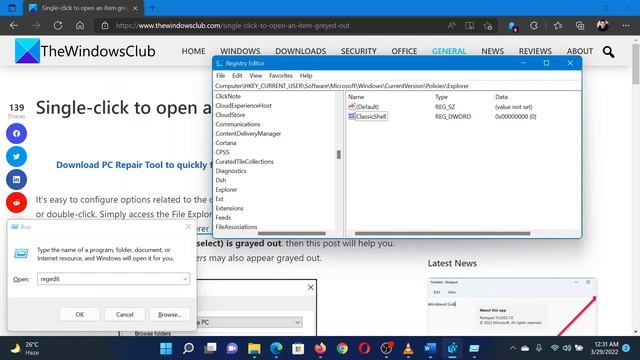This screenshot has height=360, width=640.
Task: Open the WINDOWS navigation item
Action: [240, 51]
